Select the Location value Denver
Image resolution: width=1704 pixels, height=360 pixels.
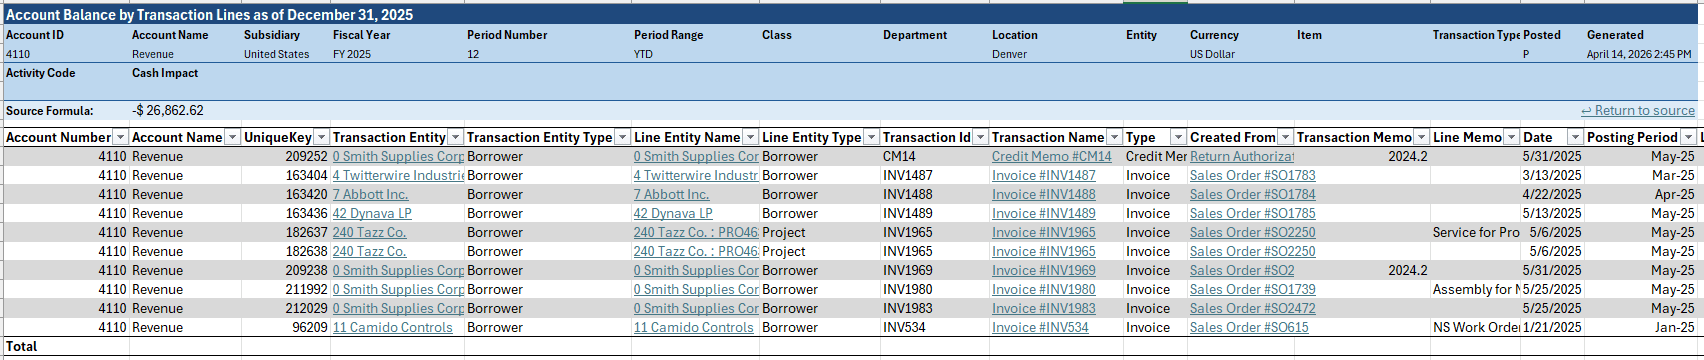point(1009,54)
